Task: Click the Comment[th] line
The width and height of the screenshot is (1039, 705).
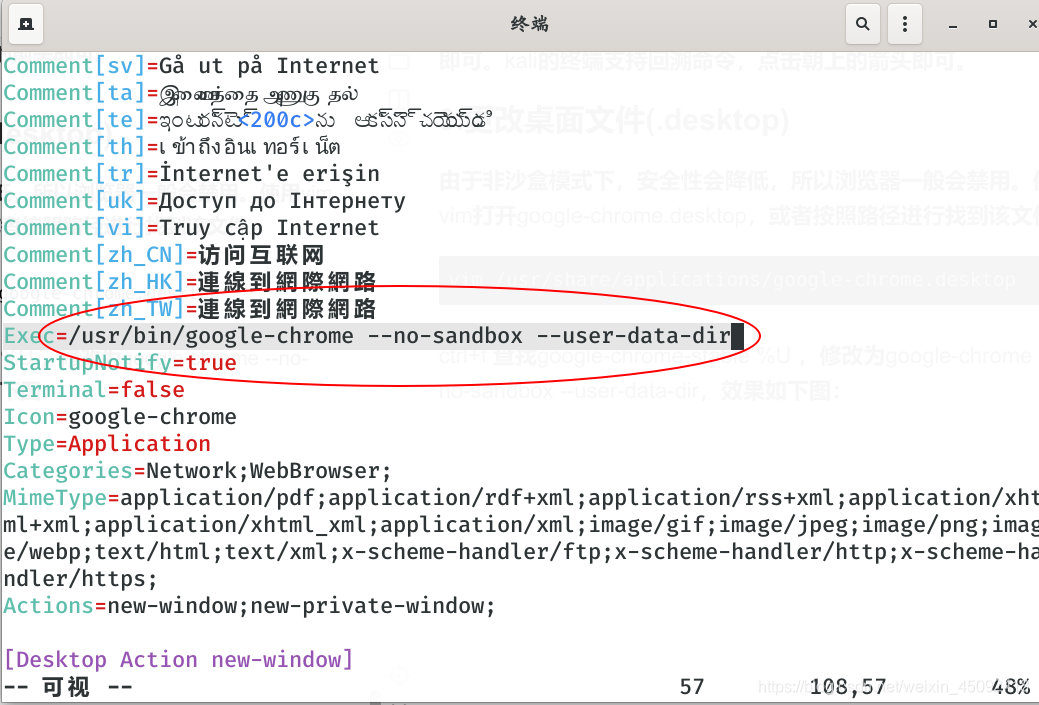Action: pos(172,147)
